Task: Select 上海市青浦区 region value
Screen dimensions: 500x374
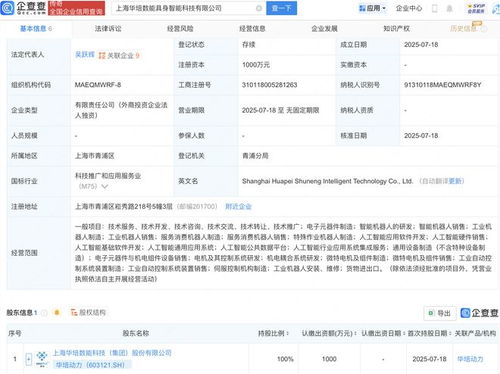Action: coord(95,156)
